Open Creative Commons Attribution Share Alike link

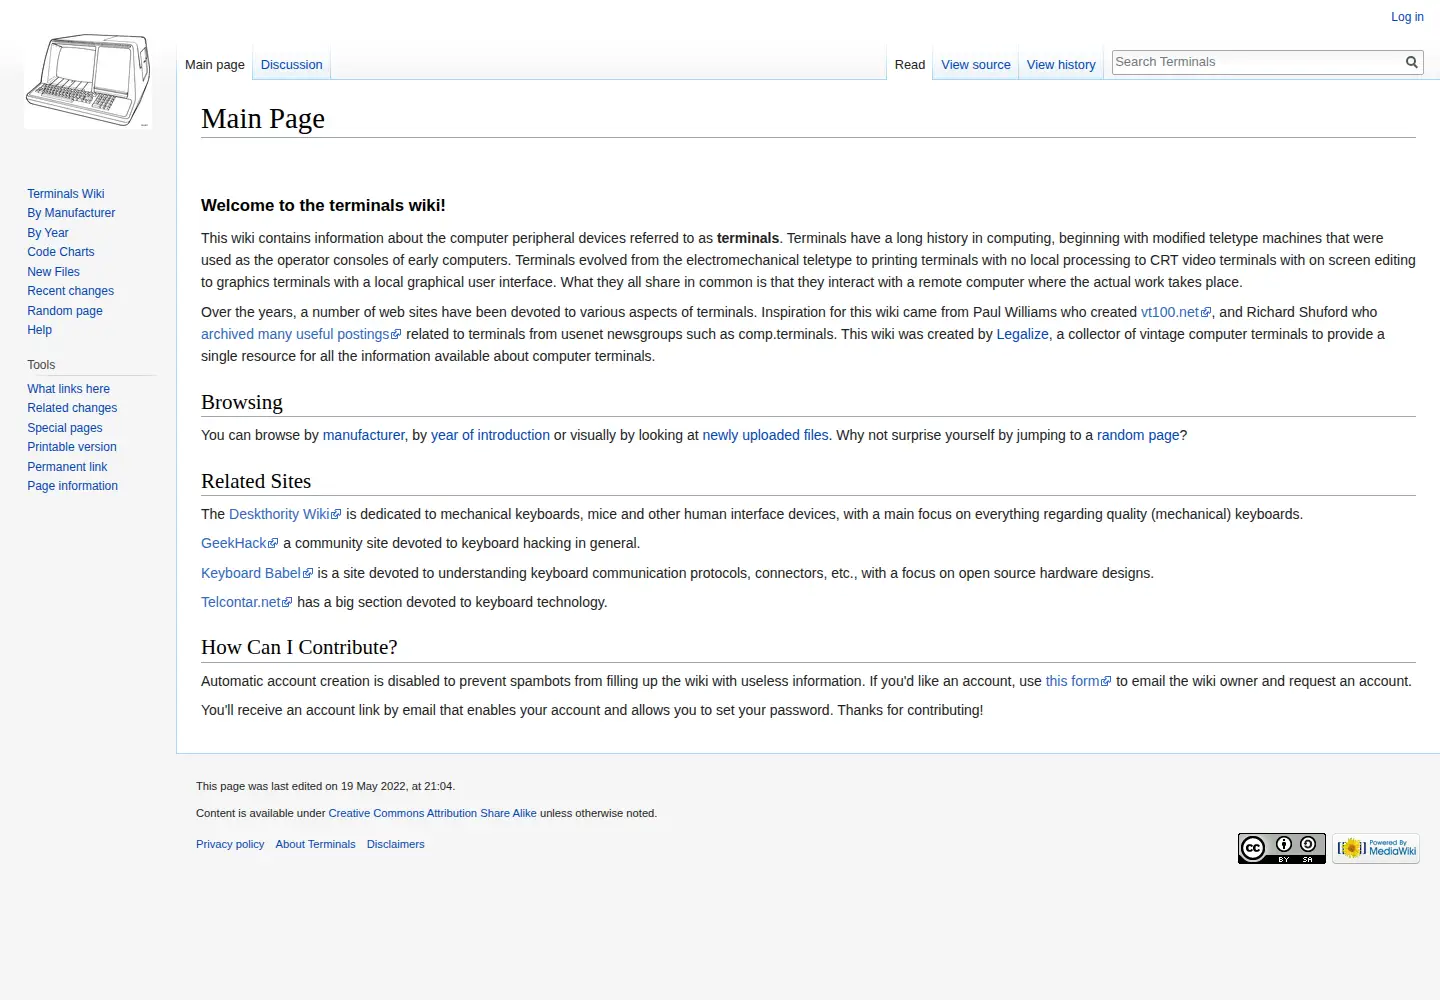point(432,813)
